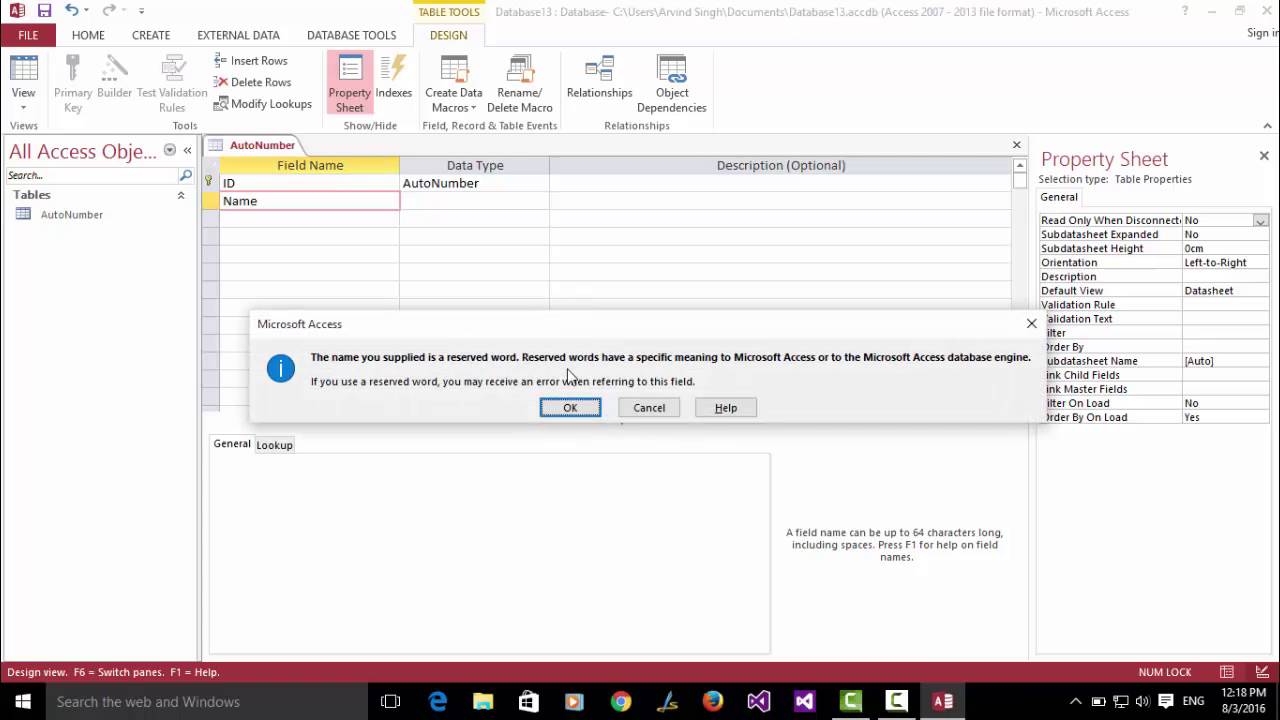Close the Property Sheet pane
Viewport: 1280px width, 720px height.
click(x=1264, y=156)
